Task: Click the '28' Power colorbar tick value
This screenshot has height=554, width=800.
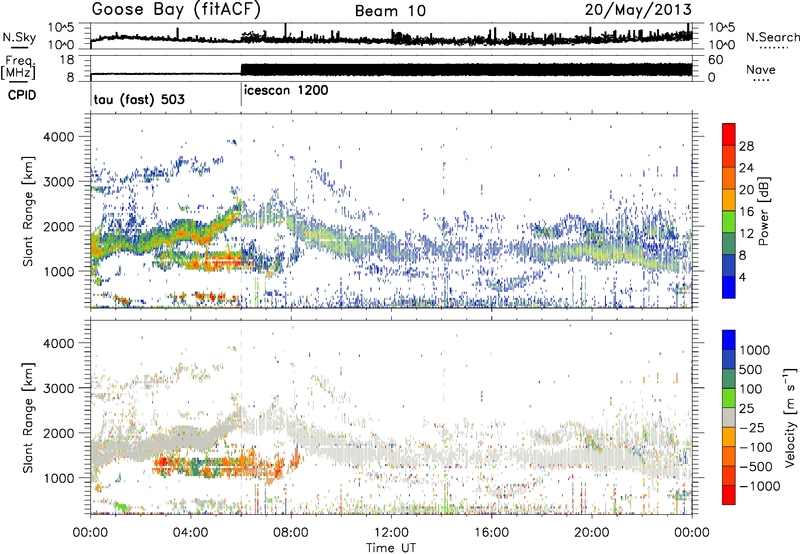Action: coord(746,146)
